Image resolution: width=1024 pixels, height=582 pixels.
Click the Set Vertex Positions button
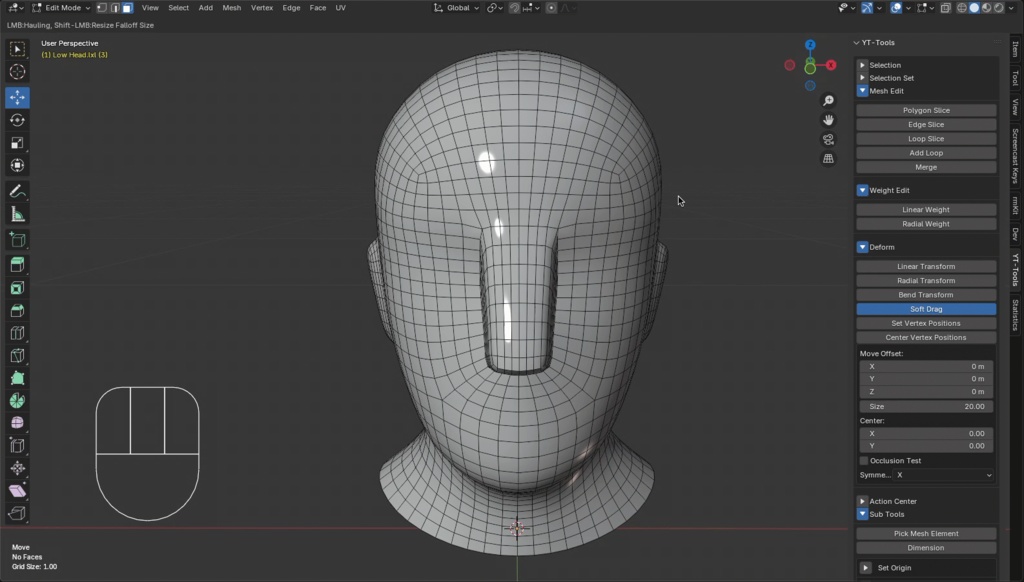(926, 323)
